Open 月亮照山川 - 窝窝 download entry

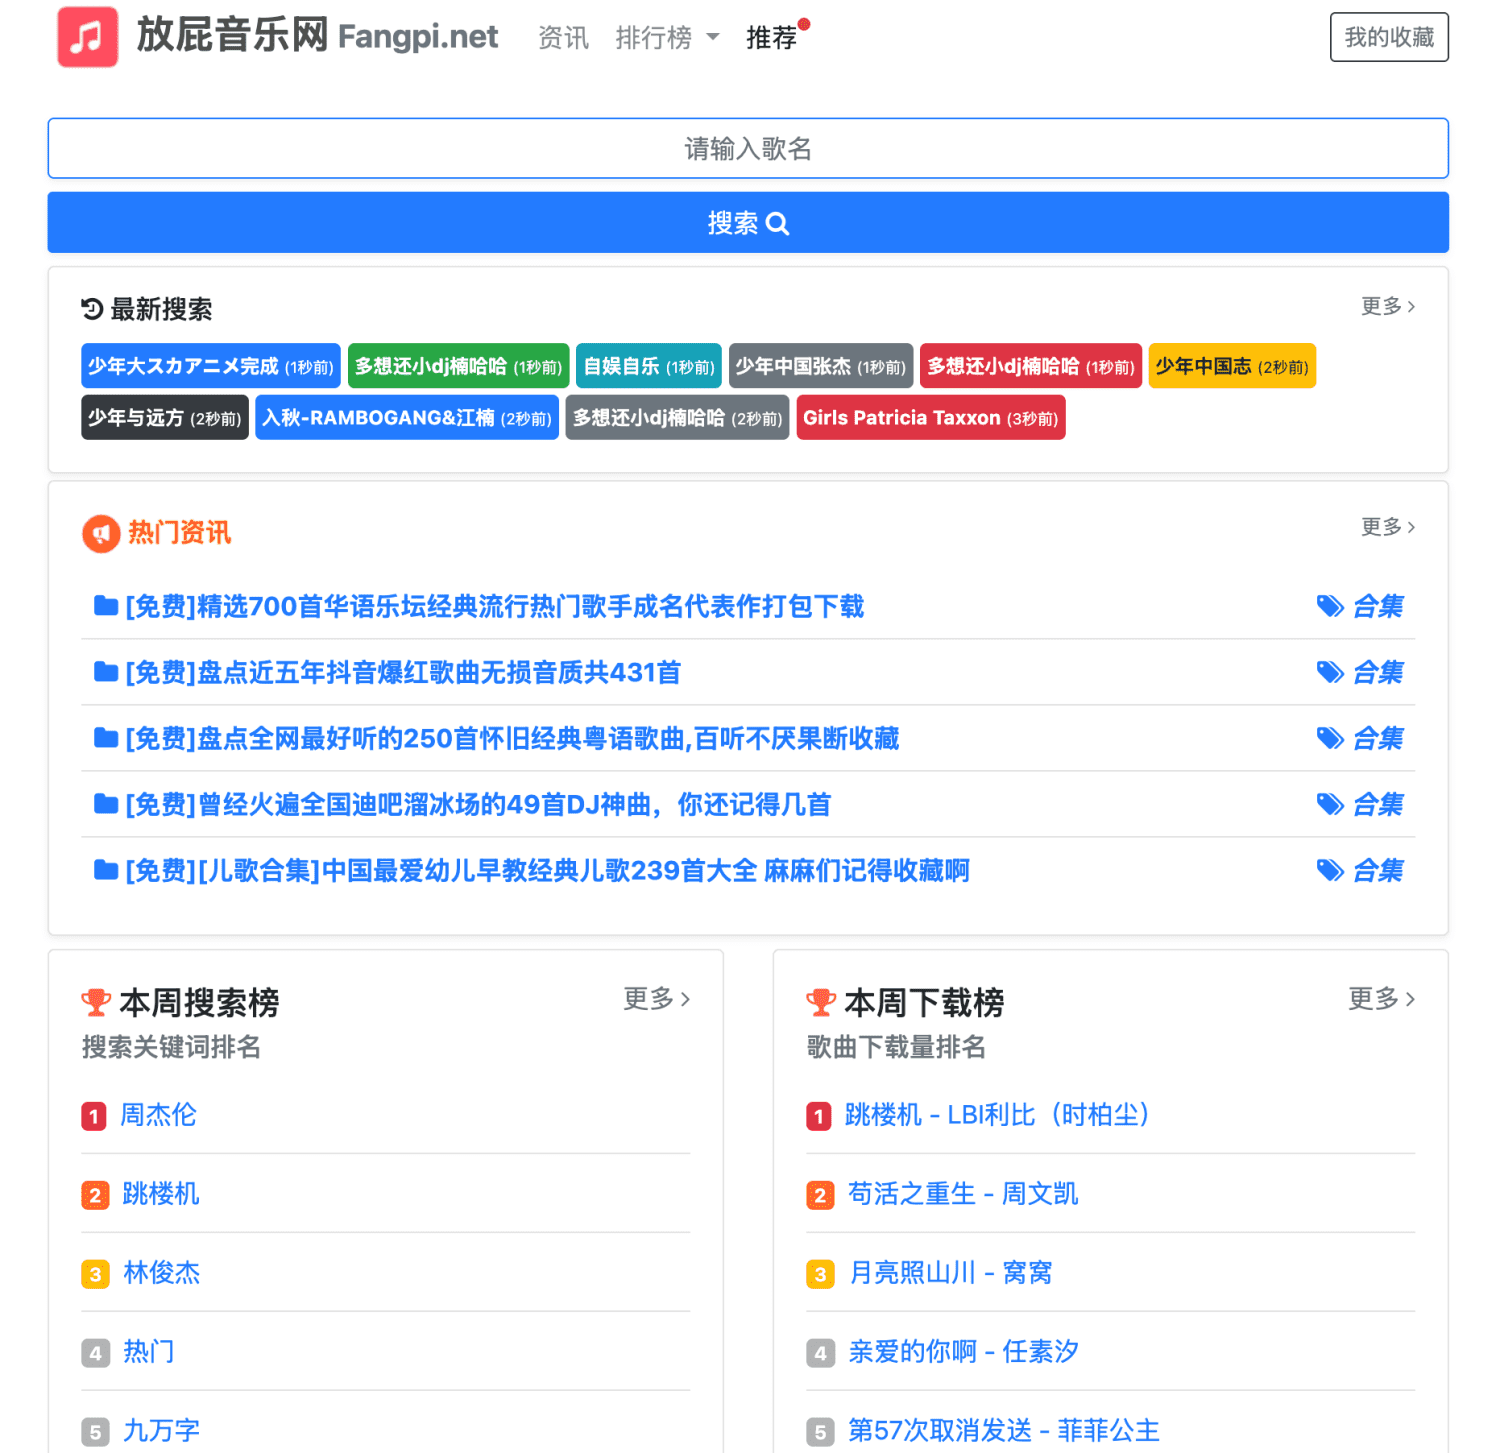[x=950, y=1273]
